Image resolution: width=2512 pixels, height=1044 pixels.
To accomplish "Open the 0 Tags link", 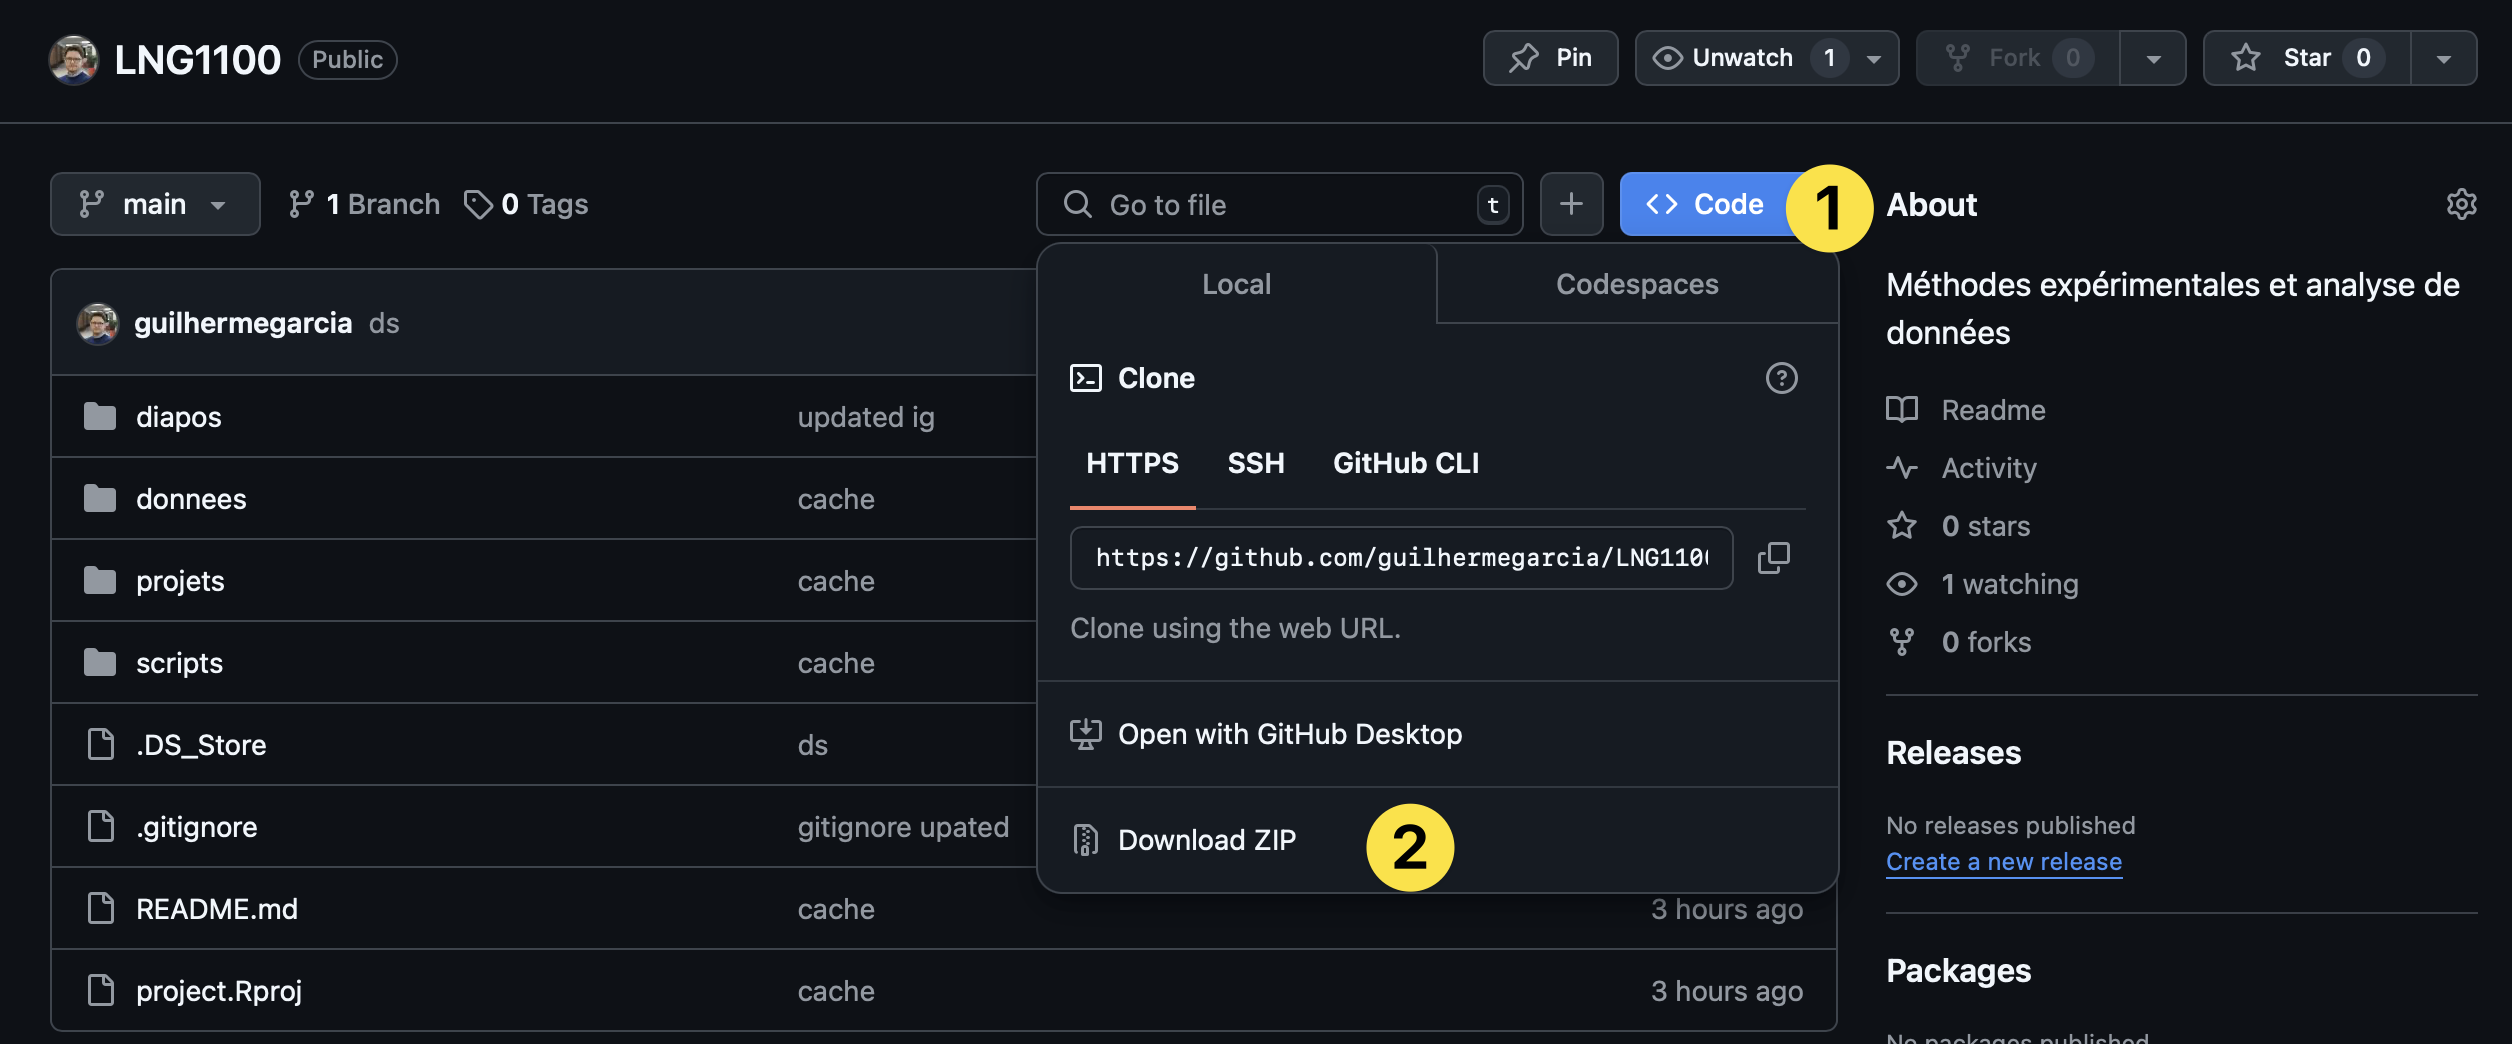I will (x=526, y=204).
